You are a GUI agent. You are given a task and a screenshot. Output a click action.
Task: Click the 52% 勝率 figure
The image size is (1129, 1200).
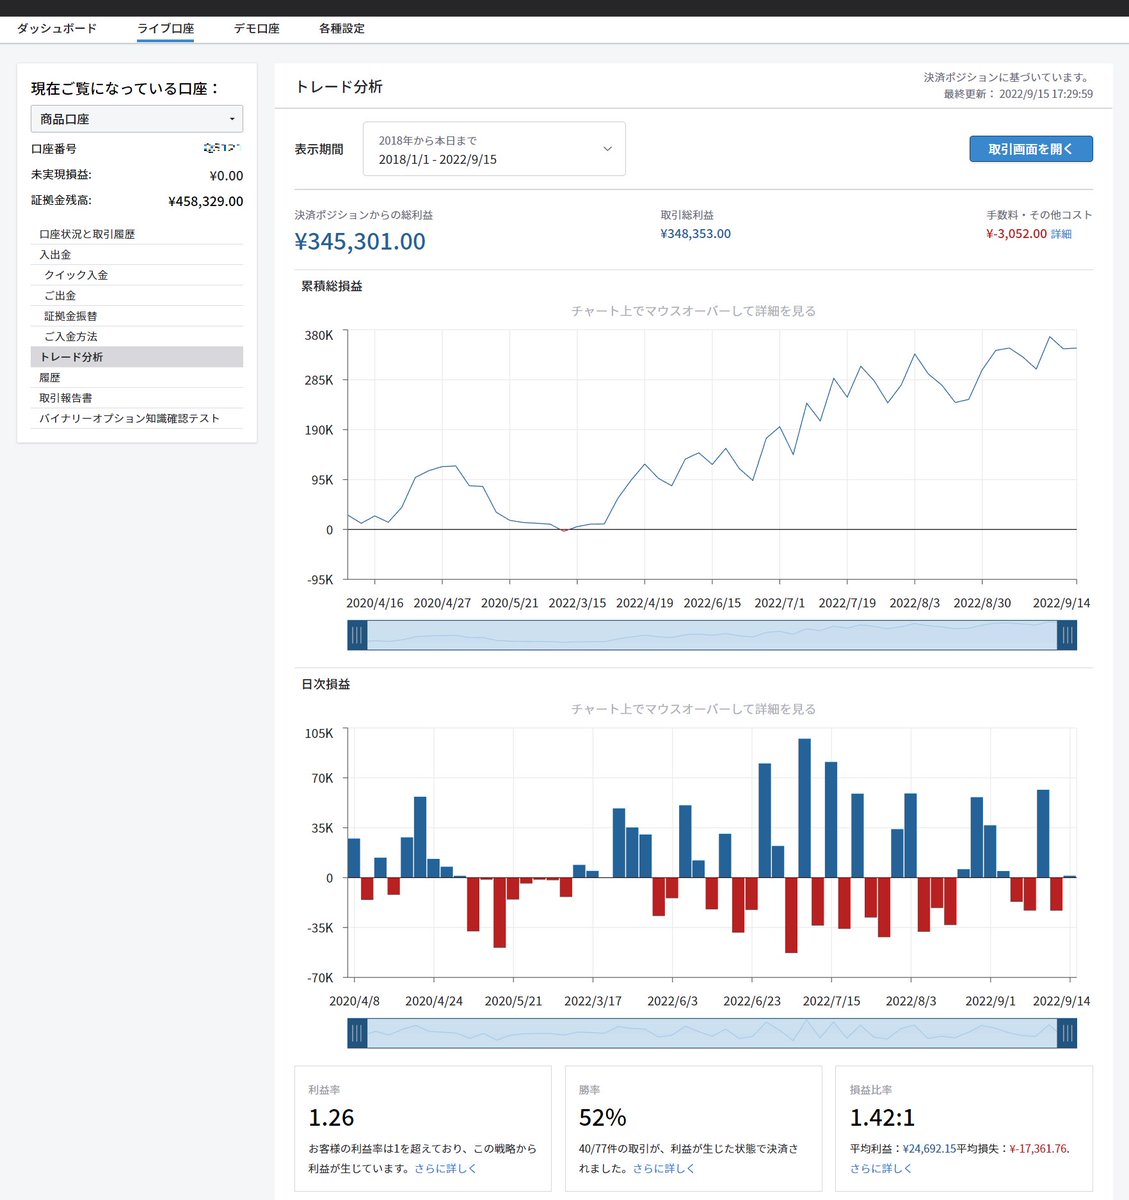pyautogui.click(x=603, y=1118)
